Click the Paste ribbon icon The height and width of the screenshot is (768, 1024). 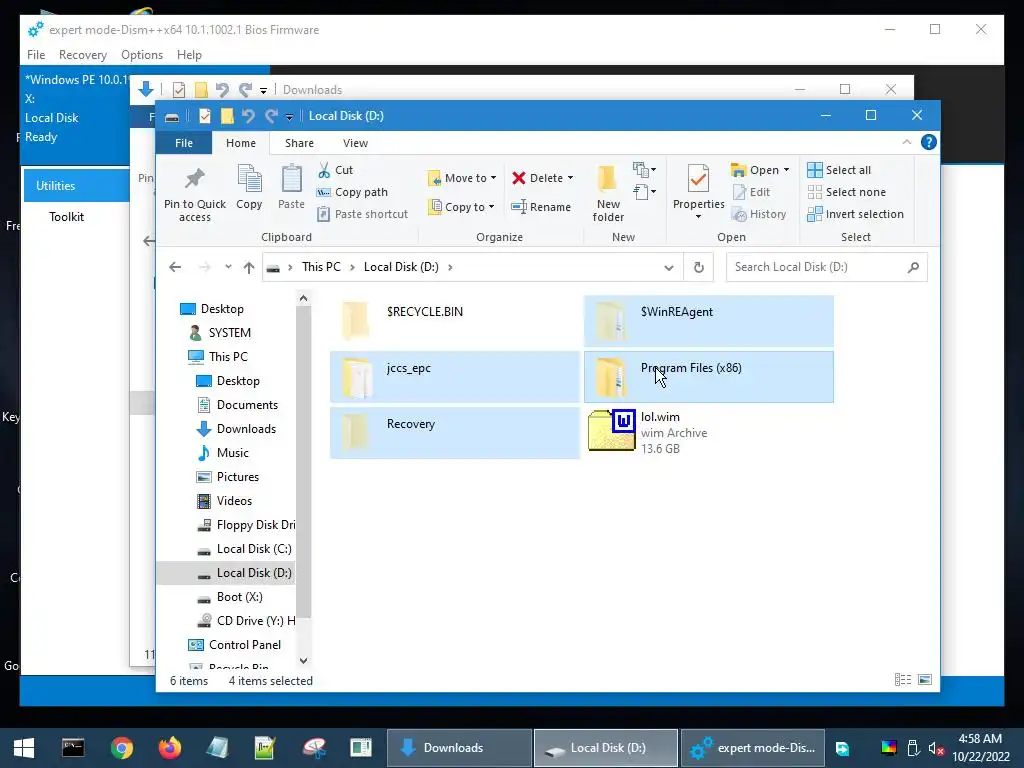[x=291, y=188]
